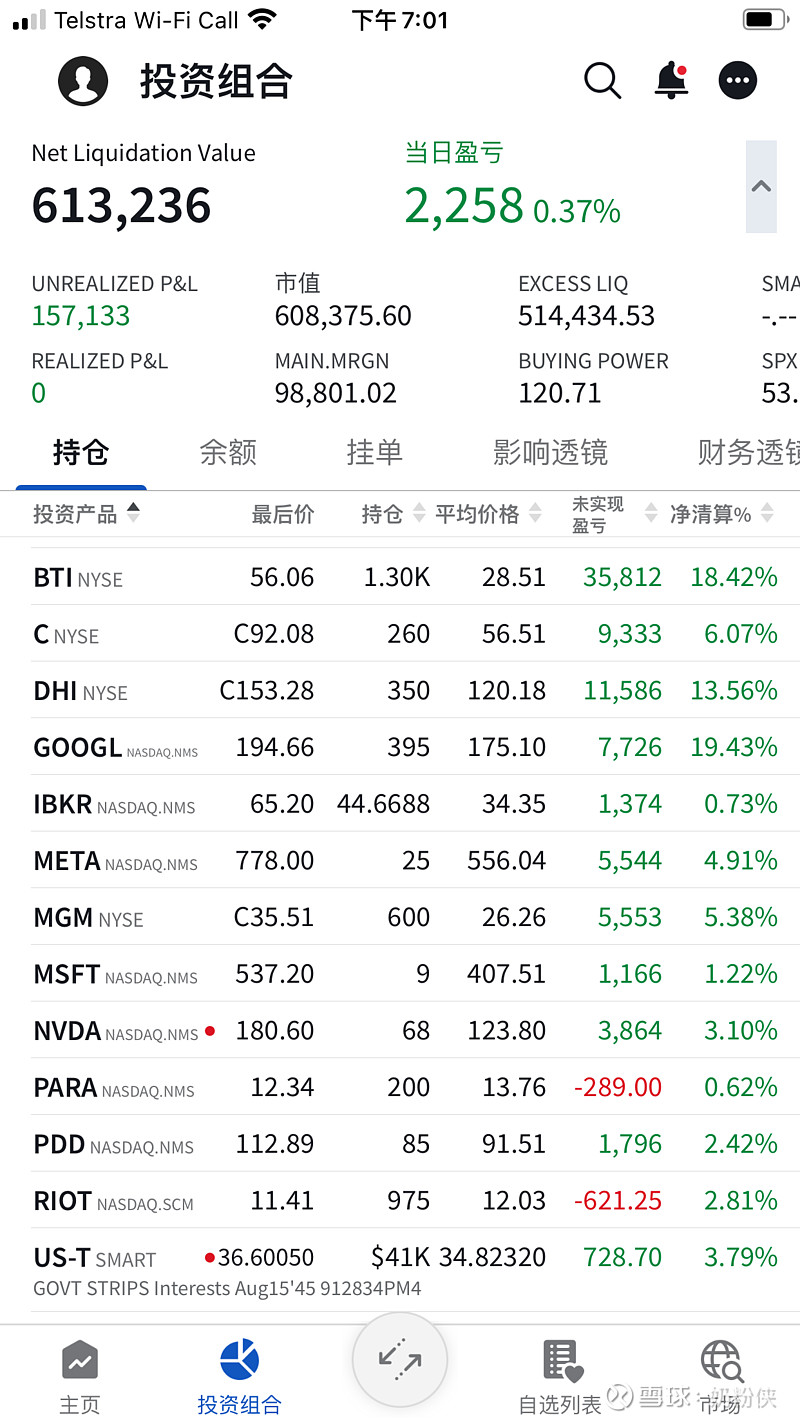Image resolution: width=800 pixels, height=1422 pixels.
Task: Tap the Wi-Fi status icon
Action: click(263, 20)
